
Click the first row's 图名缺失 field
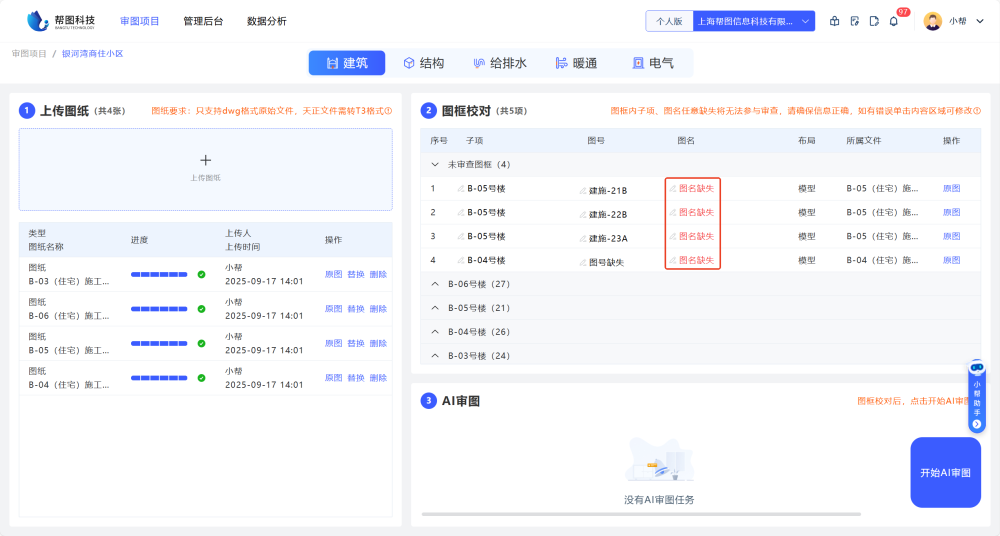click(696, 188)
